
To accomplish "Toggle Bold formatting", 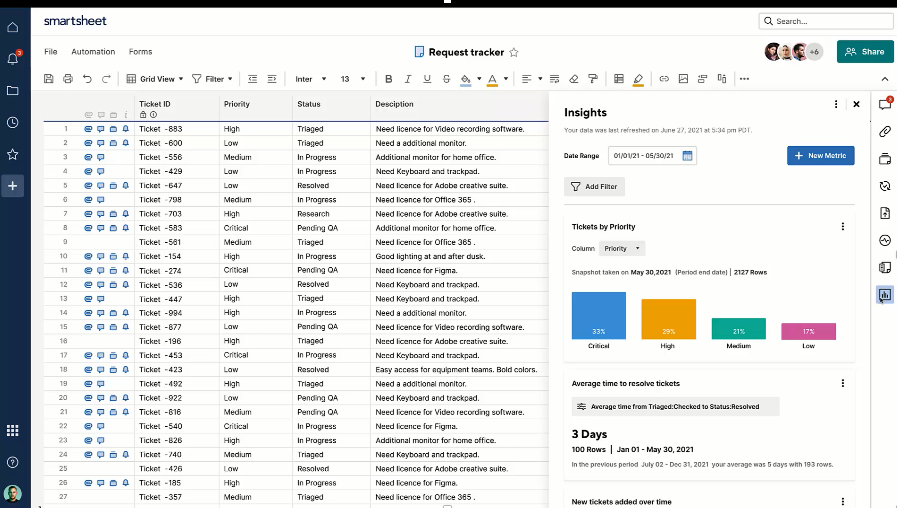I will tap(388, 79).
